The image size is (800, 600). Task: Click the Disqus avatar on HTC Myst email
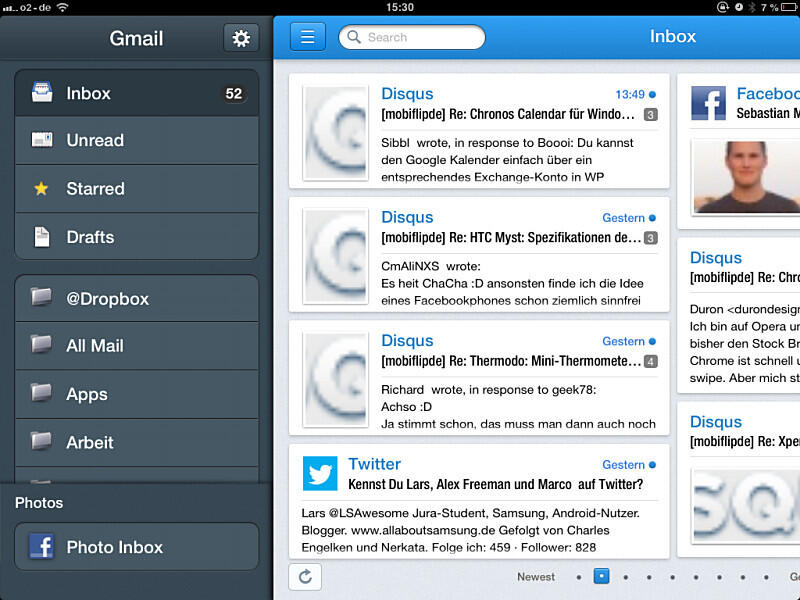click(x=336, y=256)
